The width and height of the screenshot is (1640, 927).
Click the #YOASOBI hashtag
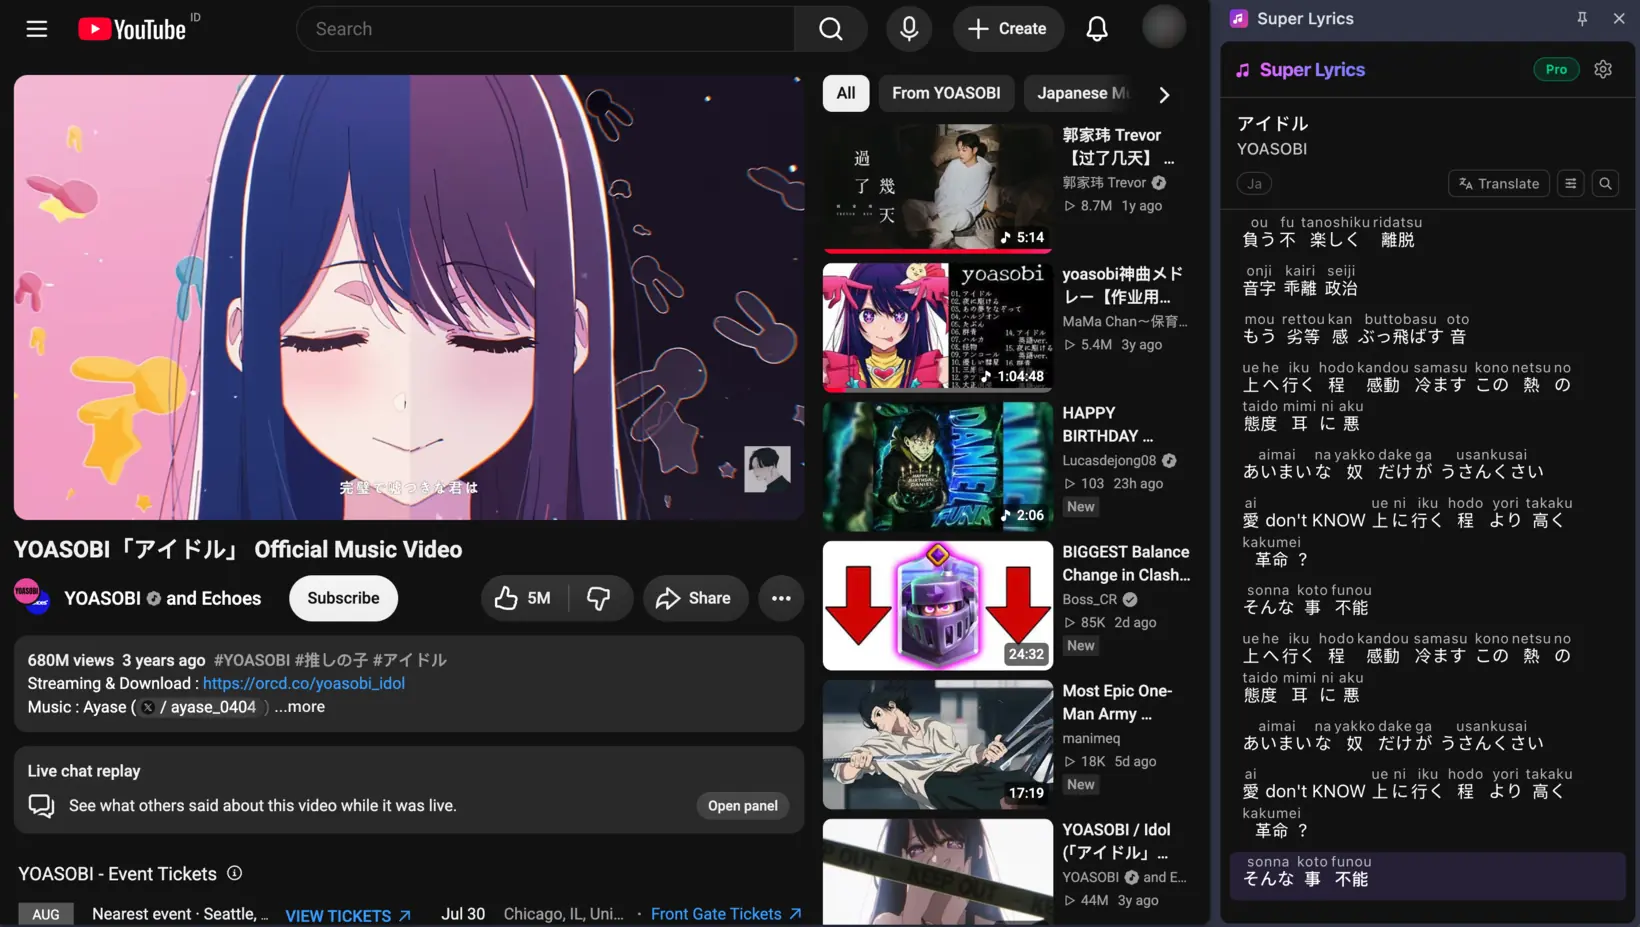(252, 660)
